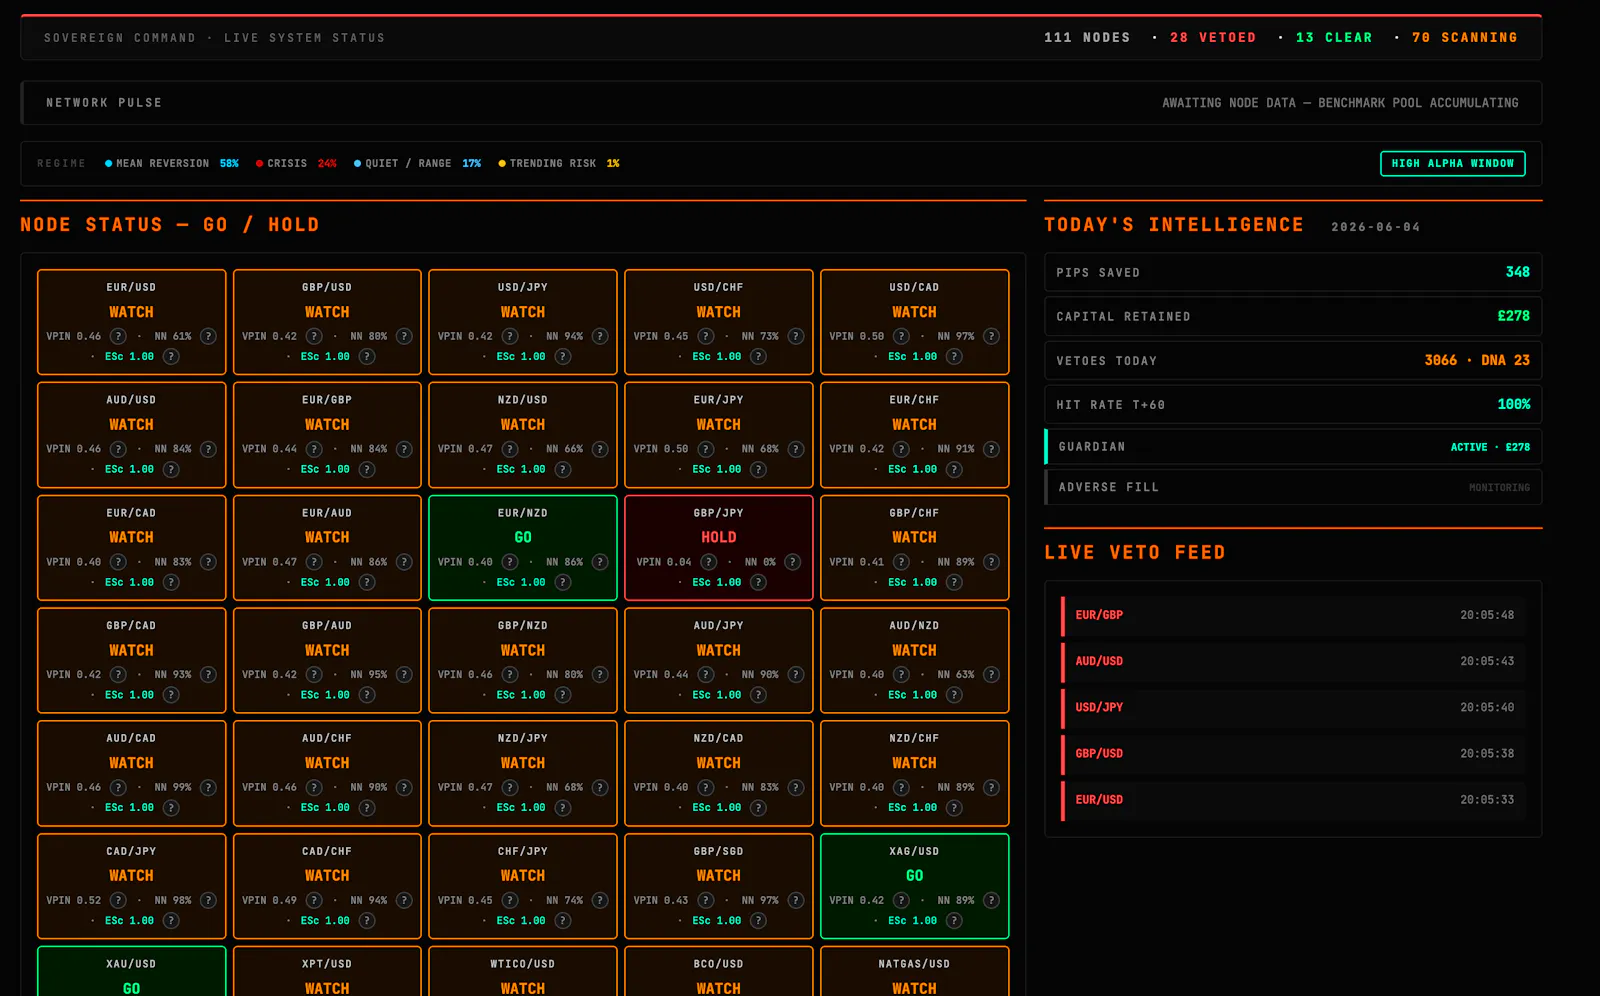This screenshot has height=996, width=1600.
Task: Open VPIN help icon in EUR/NZD GO card
Action: [510, 562]
